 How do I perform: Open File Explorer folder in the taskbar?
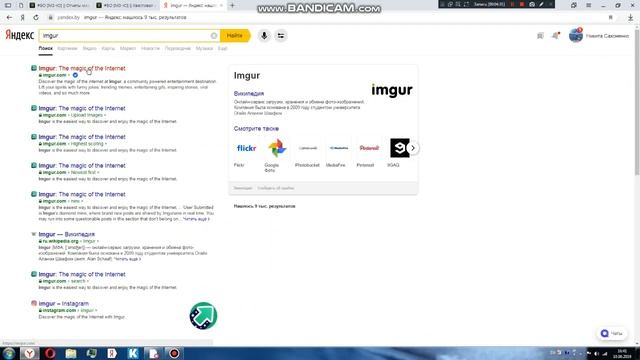coord(71,353)
